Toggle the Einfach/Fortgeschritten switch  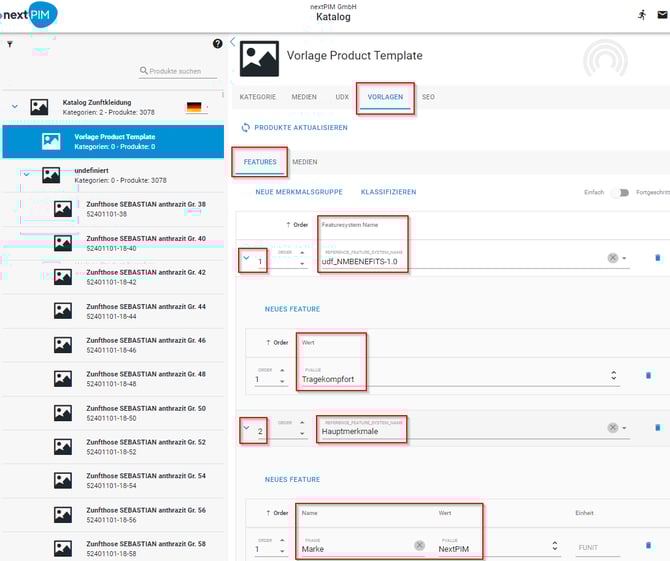[x=620, y=193]
